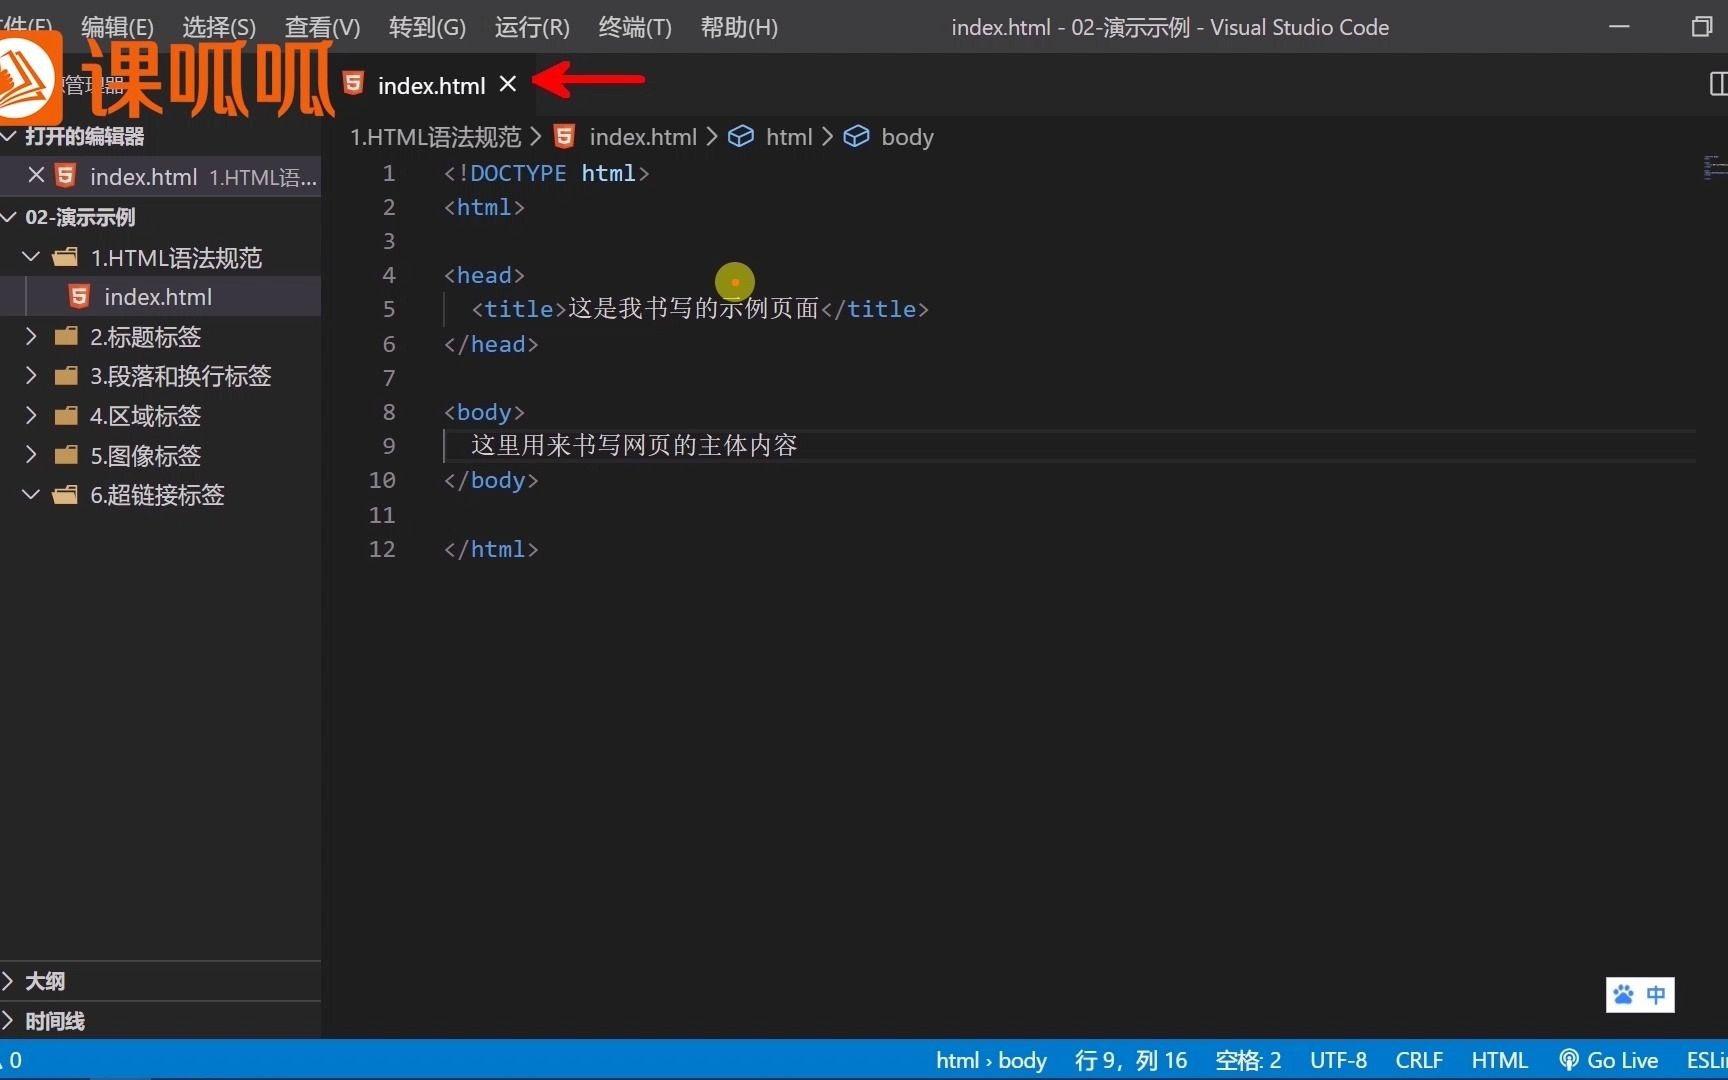
Task: Click html › body in status bar
Action: [x=991, y=1060]
